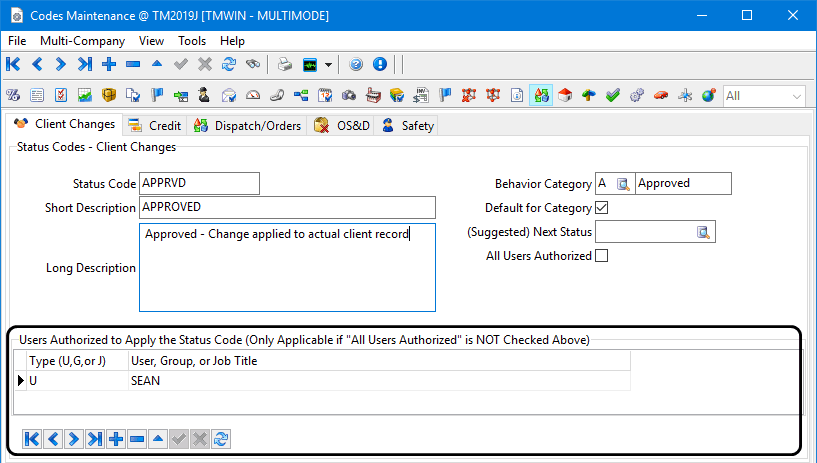The image size is (817, 463).
Task: Uncheck the Default for Category checkbox
Action: (601, 208)
